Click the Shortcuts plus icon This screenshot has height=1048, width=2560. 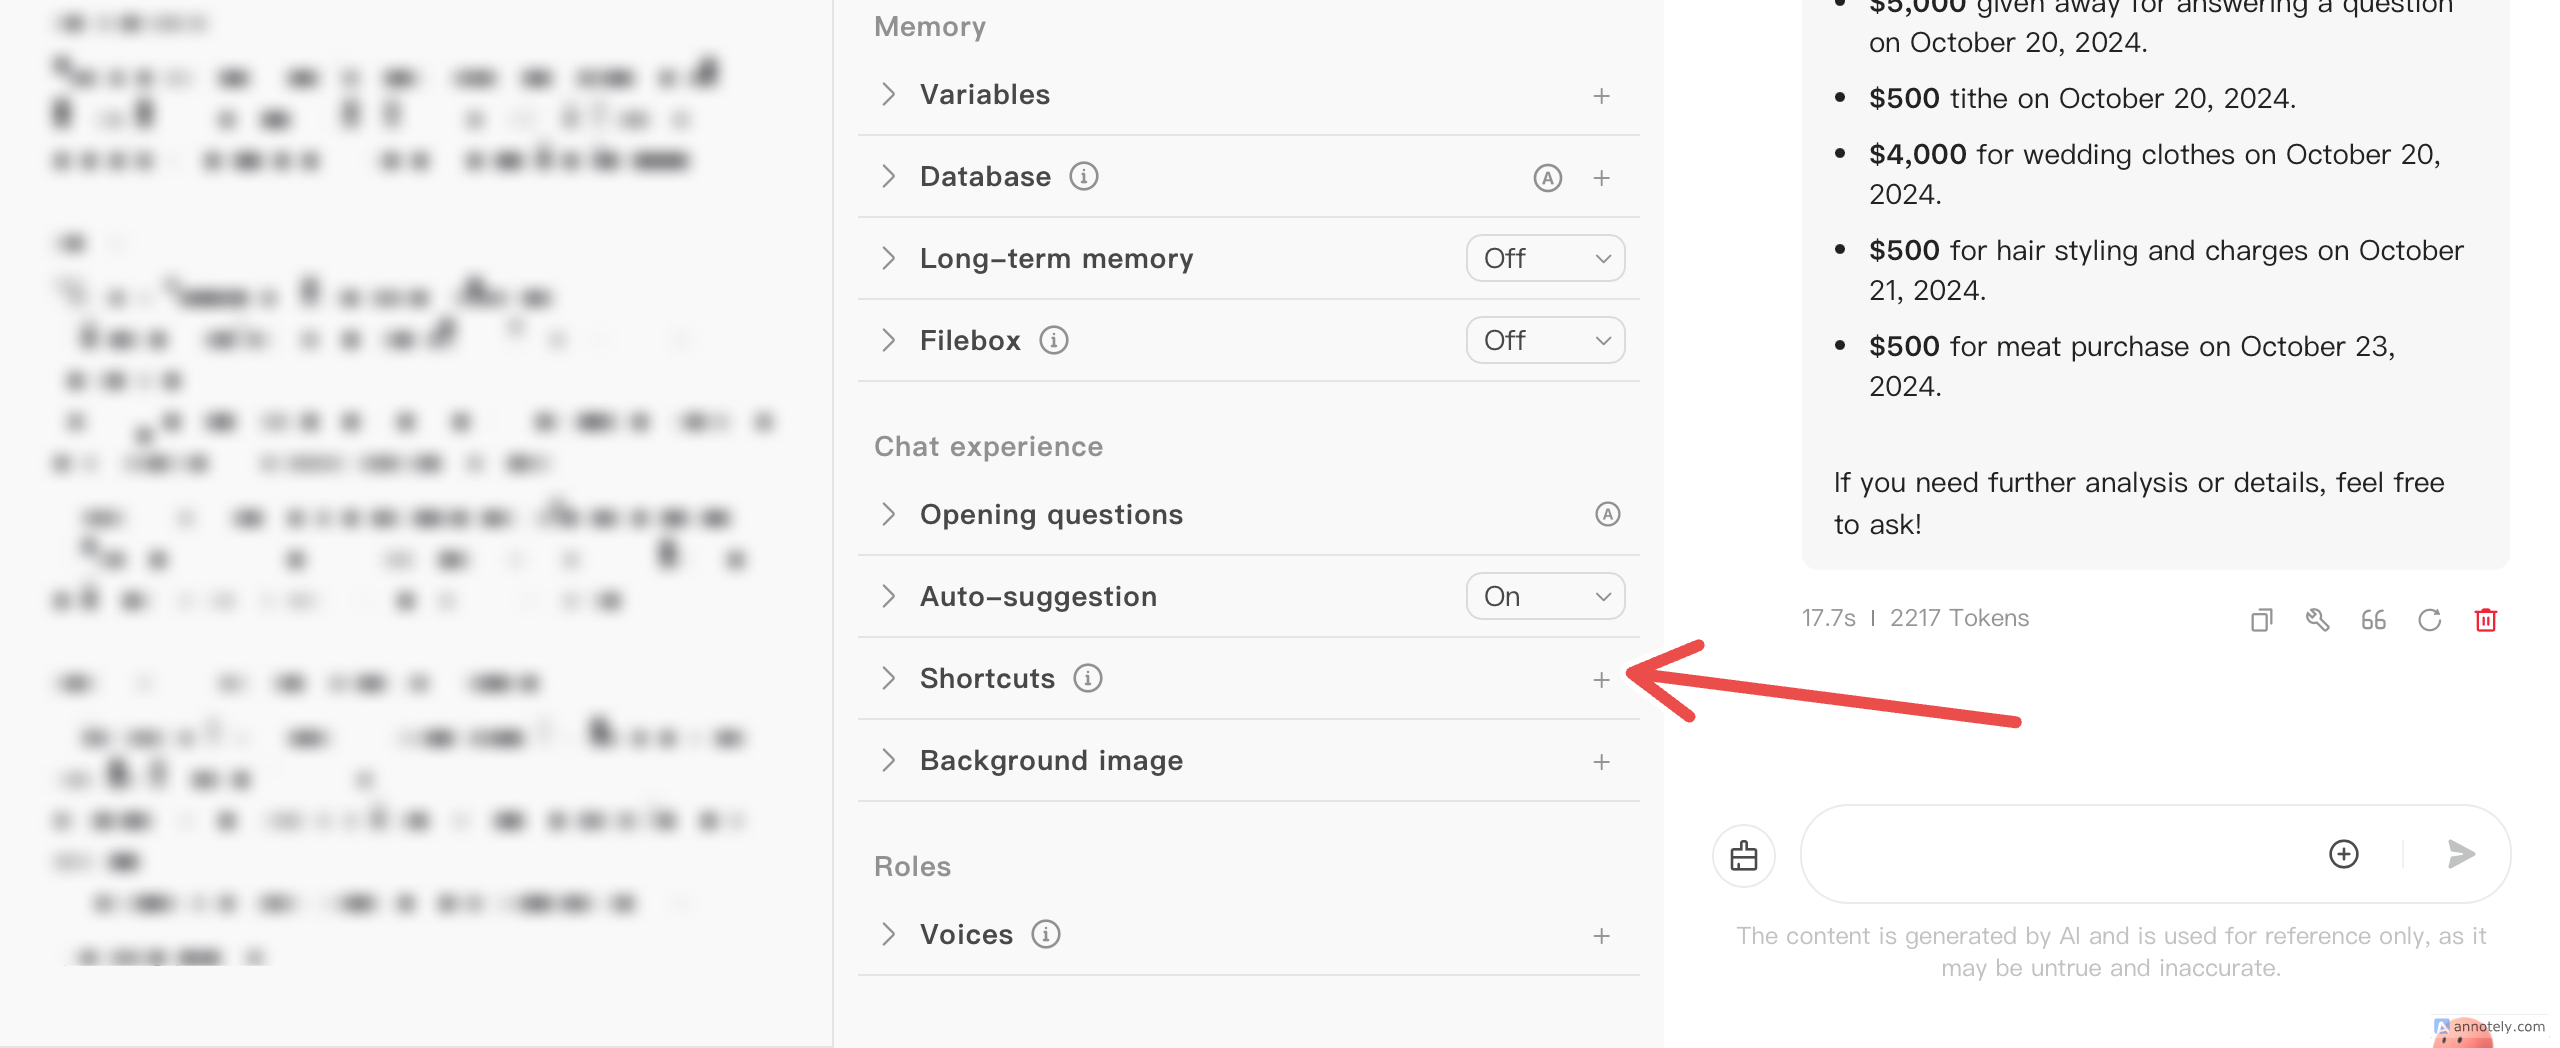[1601, 680]
